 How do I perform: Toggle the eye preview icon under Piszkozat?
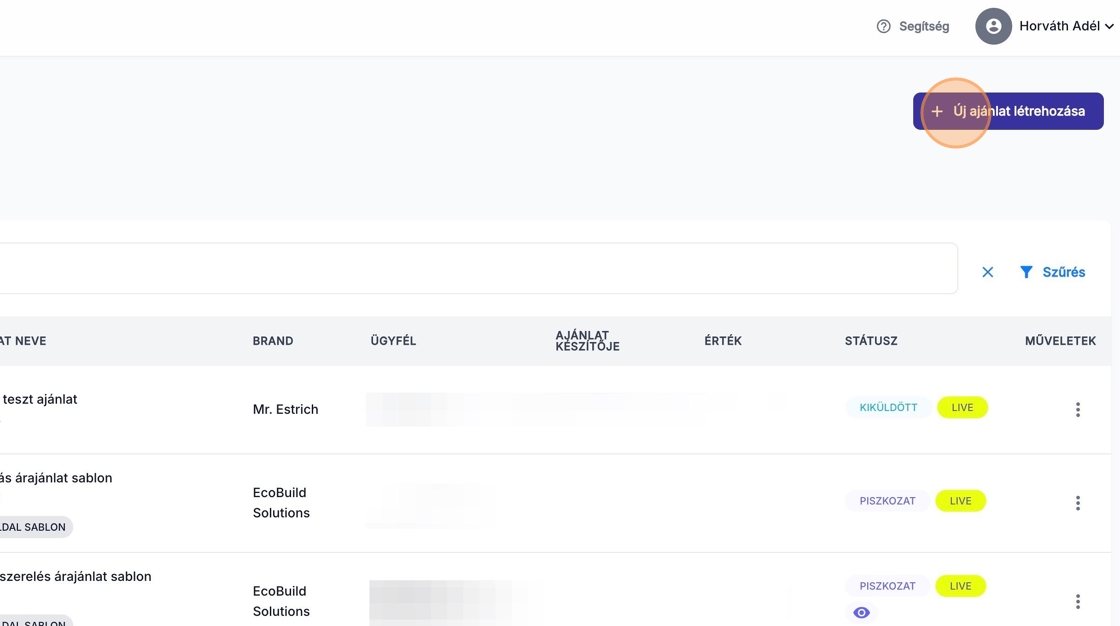862,613
